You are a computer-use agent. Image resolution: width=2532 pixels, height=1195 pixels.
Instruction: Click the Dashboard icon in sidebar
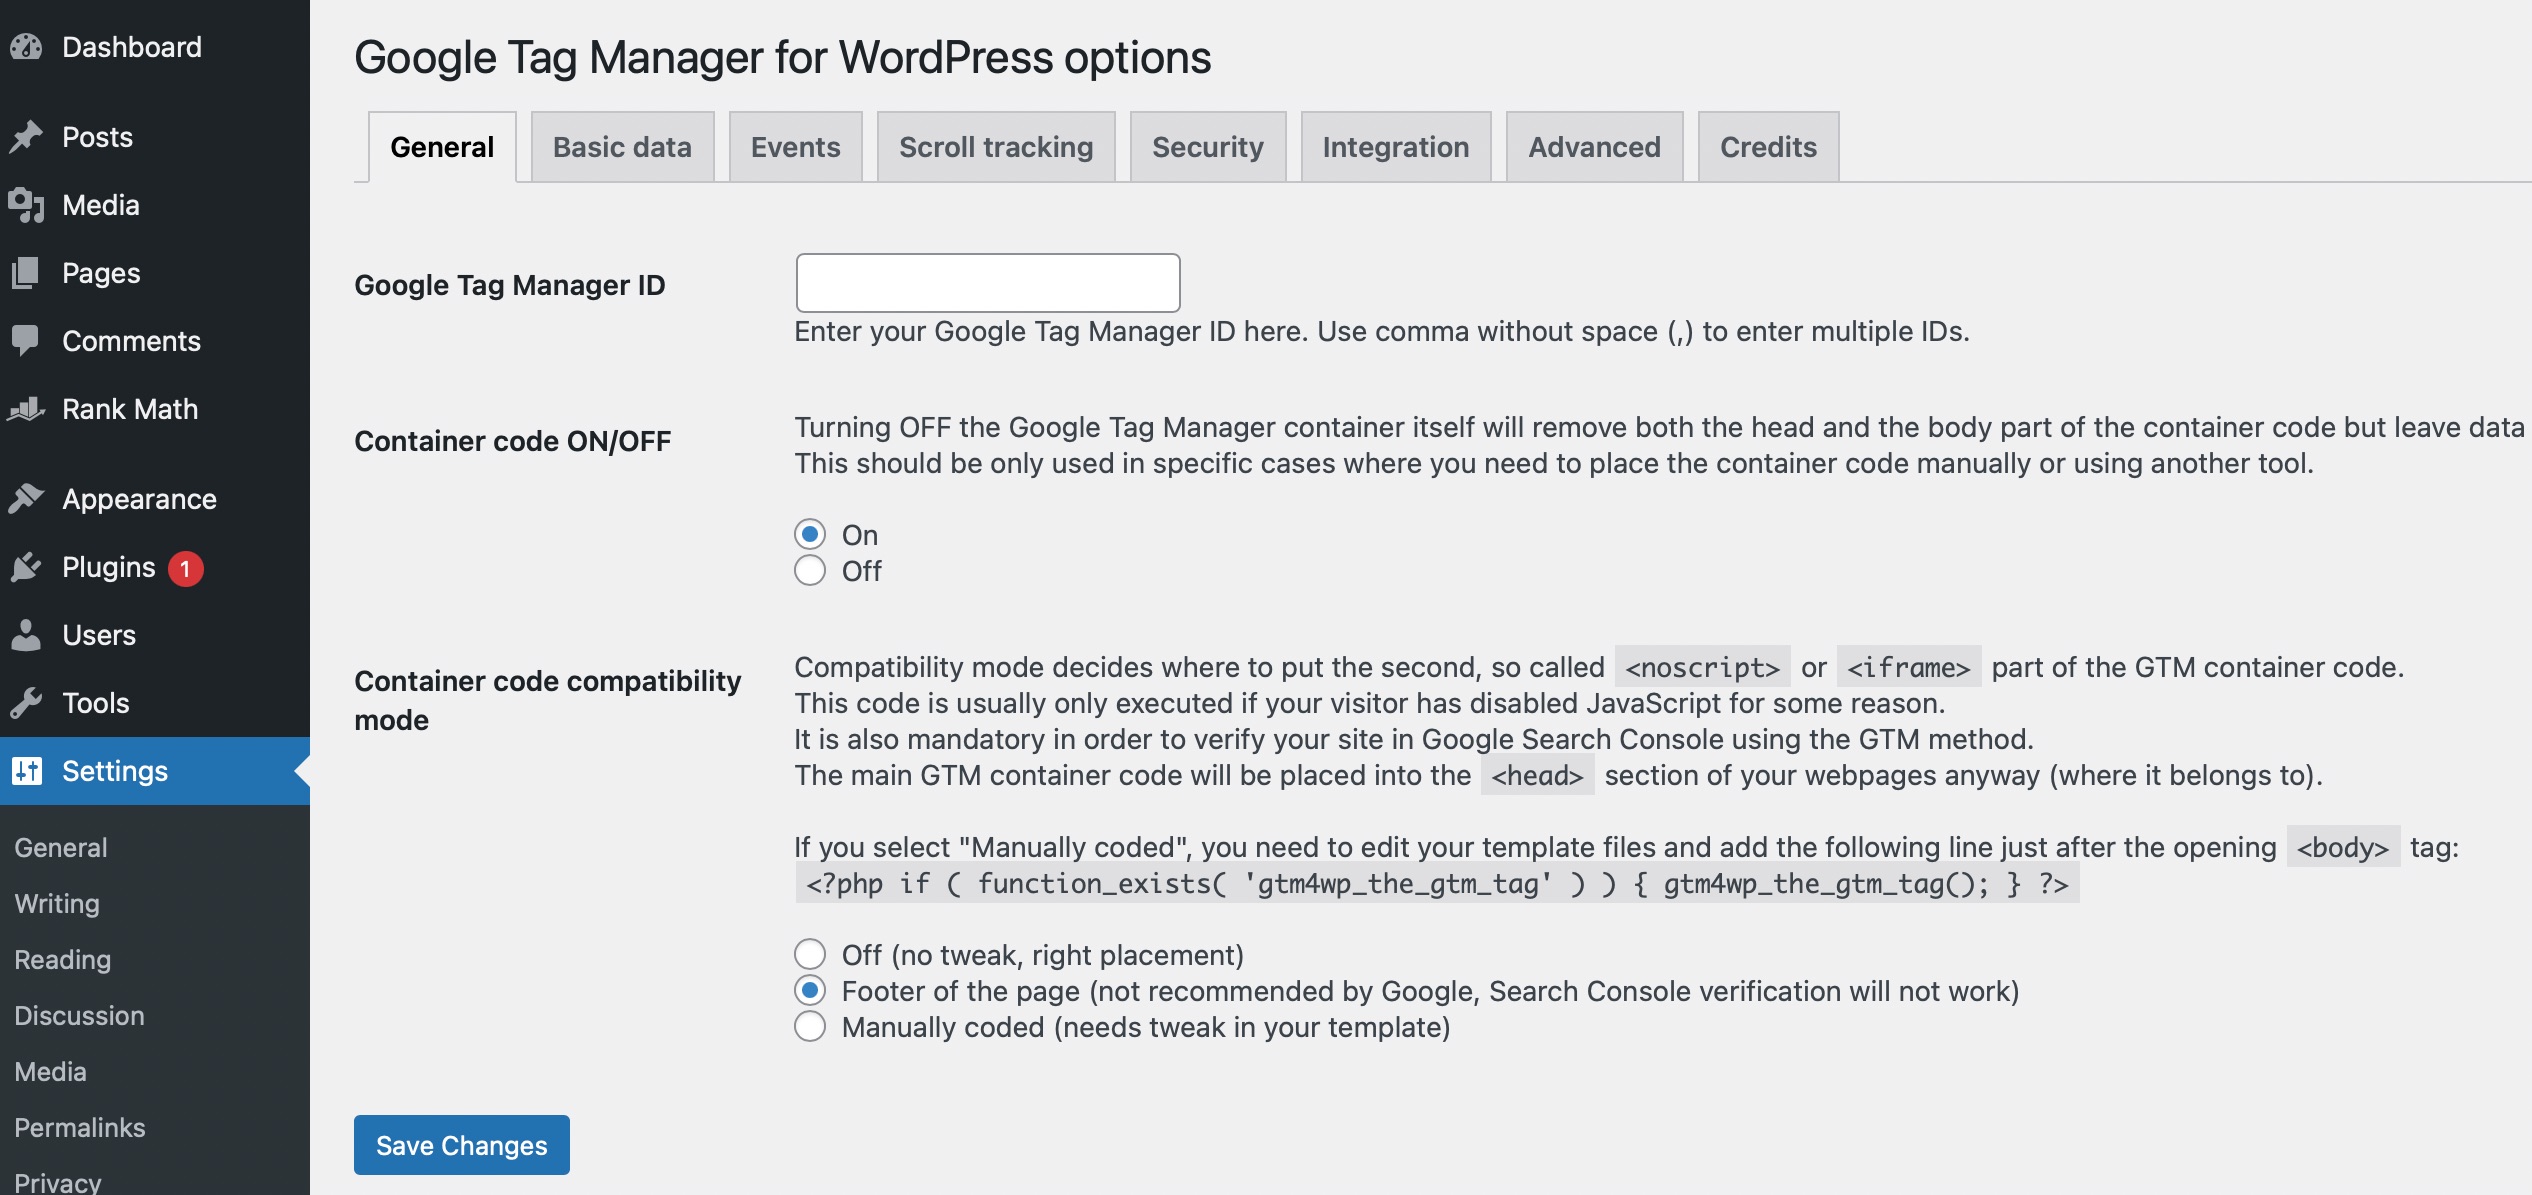pyautogui.click(x=27, y=45)
